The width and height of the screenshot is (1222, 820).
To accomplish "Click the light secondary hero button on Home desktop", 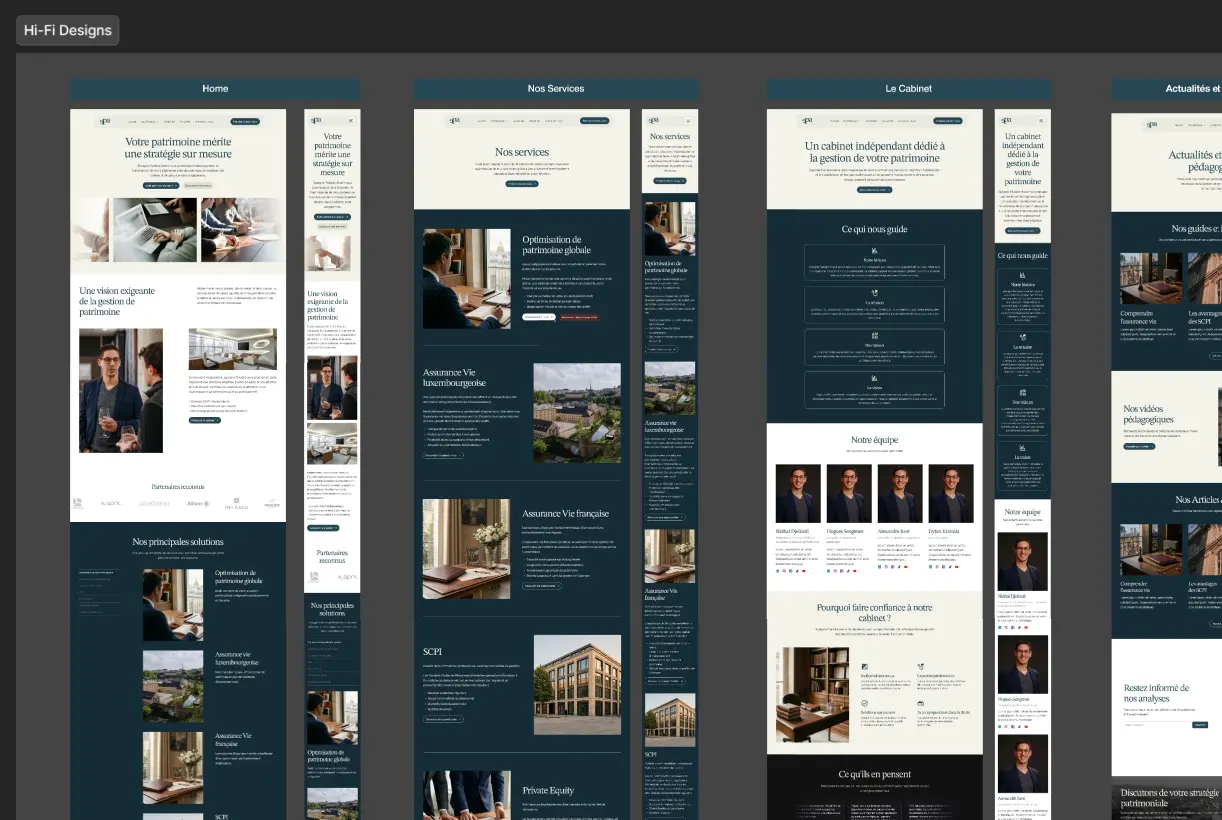I will [198, 185].
